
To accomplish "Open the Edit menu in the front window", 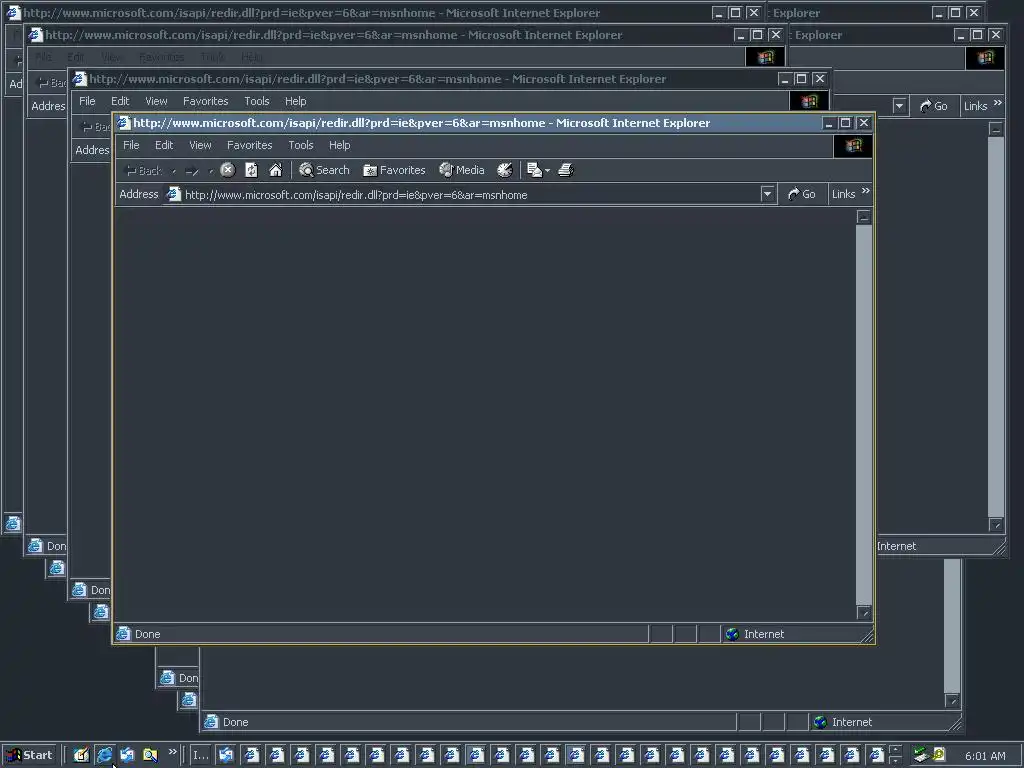I will pyautogui.click(x=164, y=145).
